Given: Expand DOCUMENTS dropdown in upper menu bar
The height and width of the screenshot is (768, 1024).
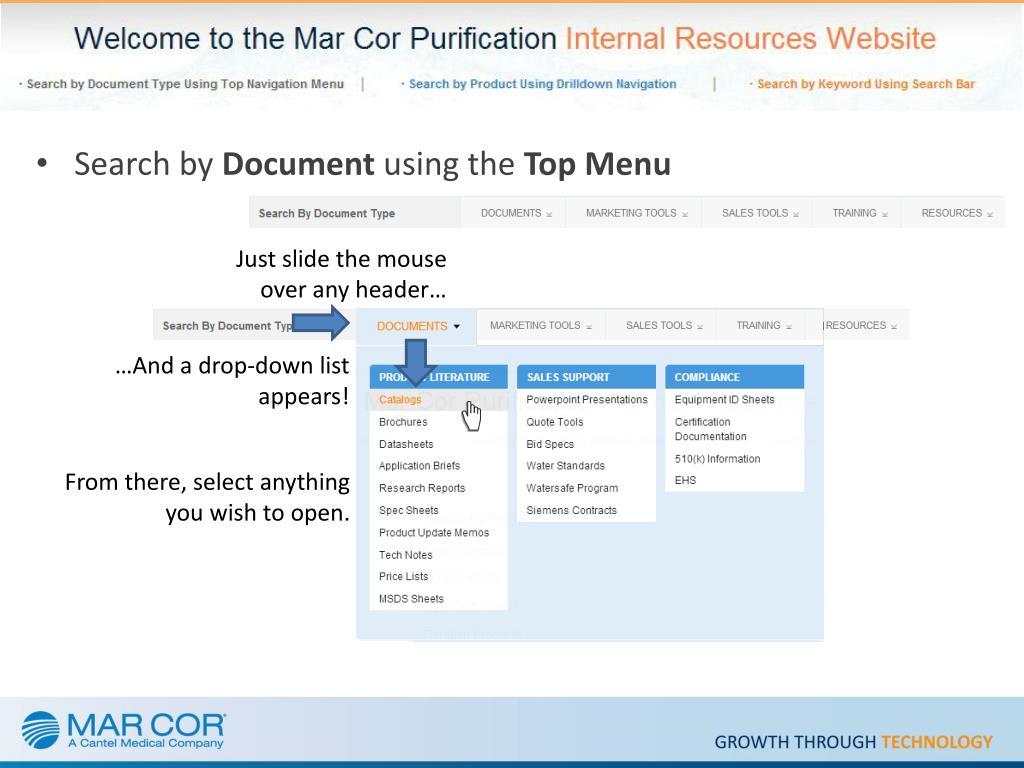Looking at the screenshot, I should coord(516,213).
